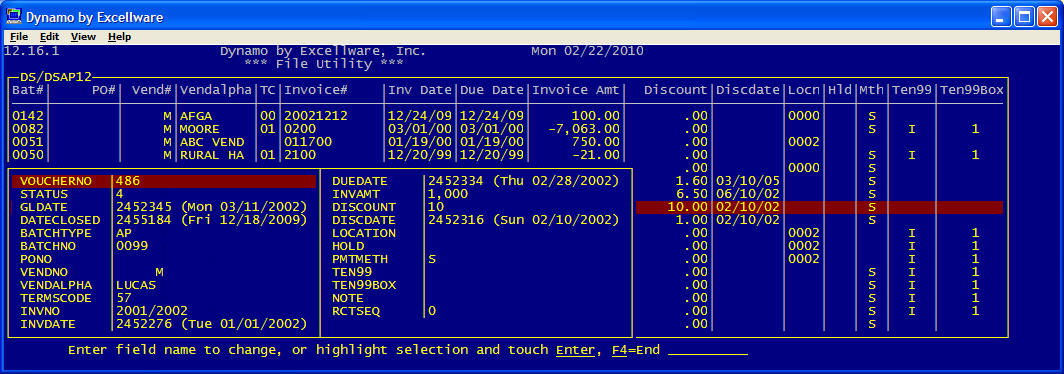Select the DUEDATE field name
1064x374 pixels.
point(359,181)
